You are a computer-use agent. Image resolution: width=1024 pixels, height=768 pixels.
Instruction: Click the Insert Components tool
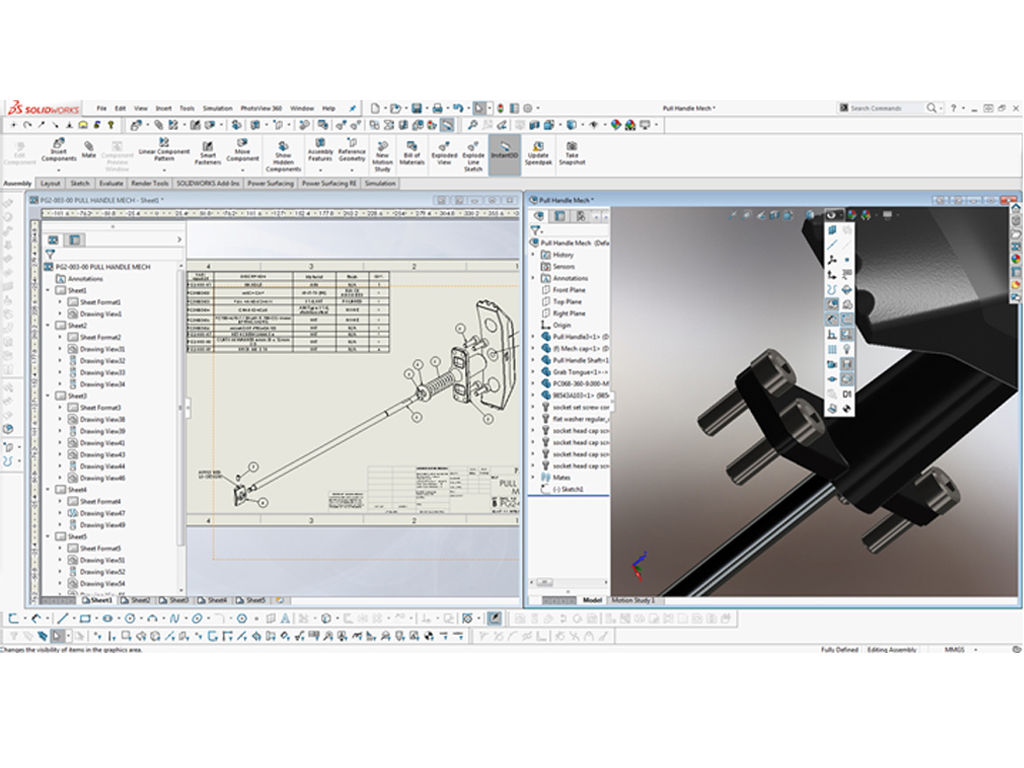59,151
